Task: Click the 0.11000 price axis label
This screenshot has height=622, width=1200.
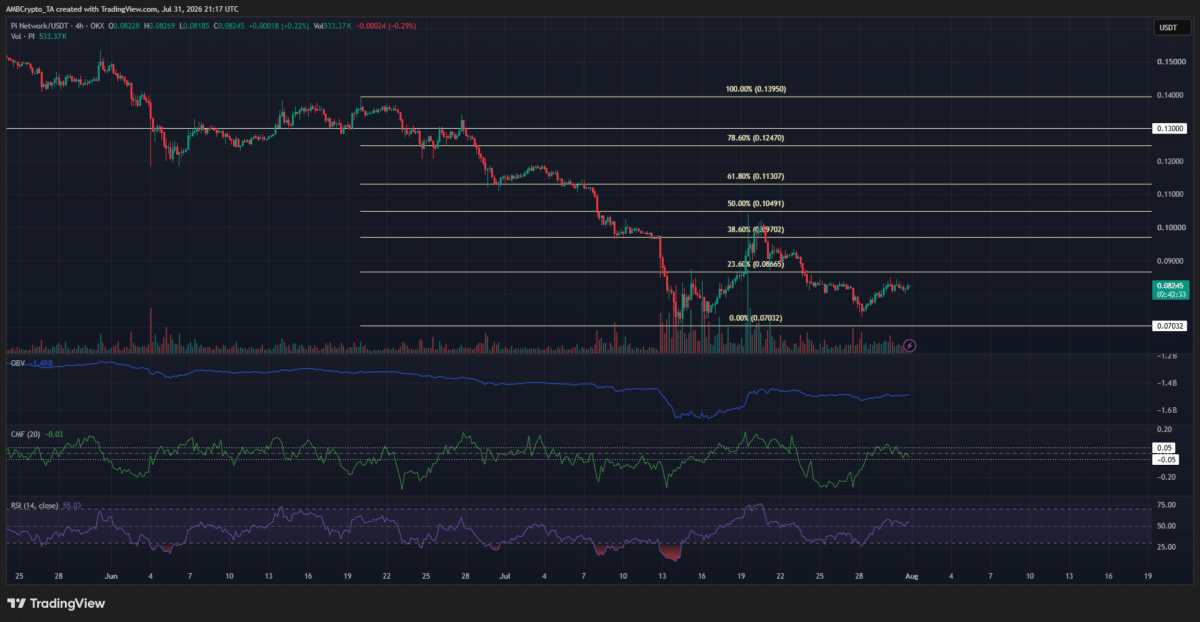Action: coord(1170,194)
